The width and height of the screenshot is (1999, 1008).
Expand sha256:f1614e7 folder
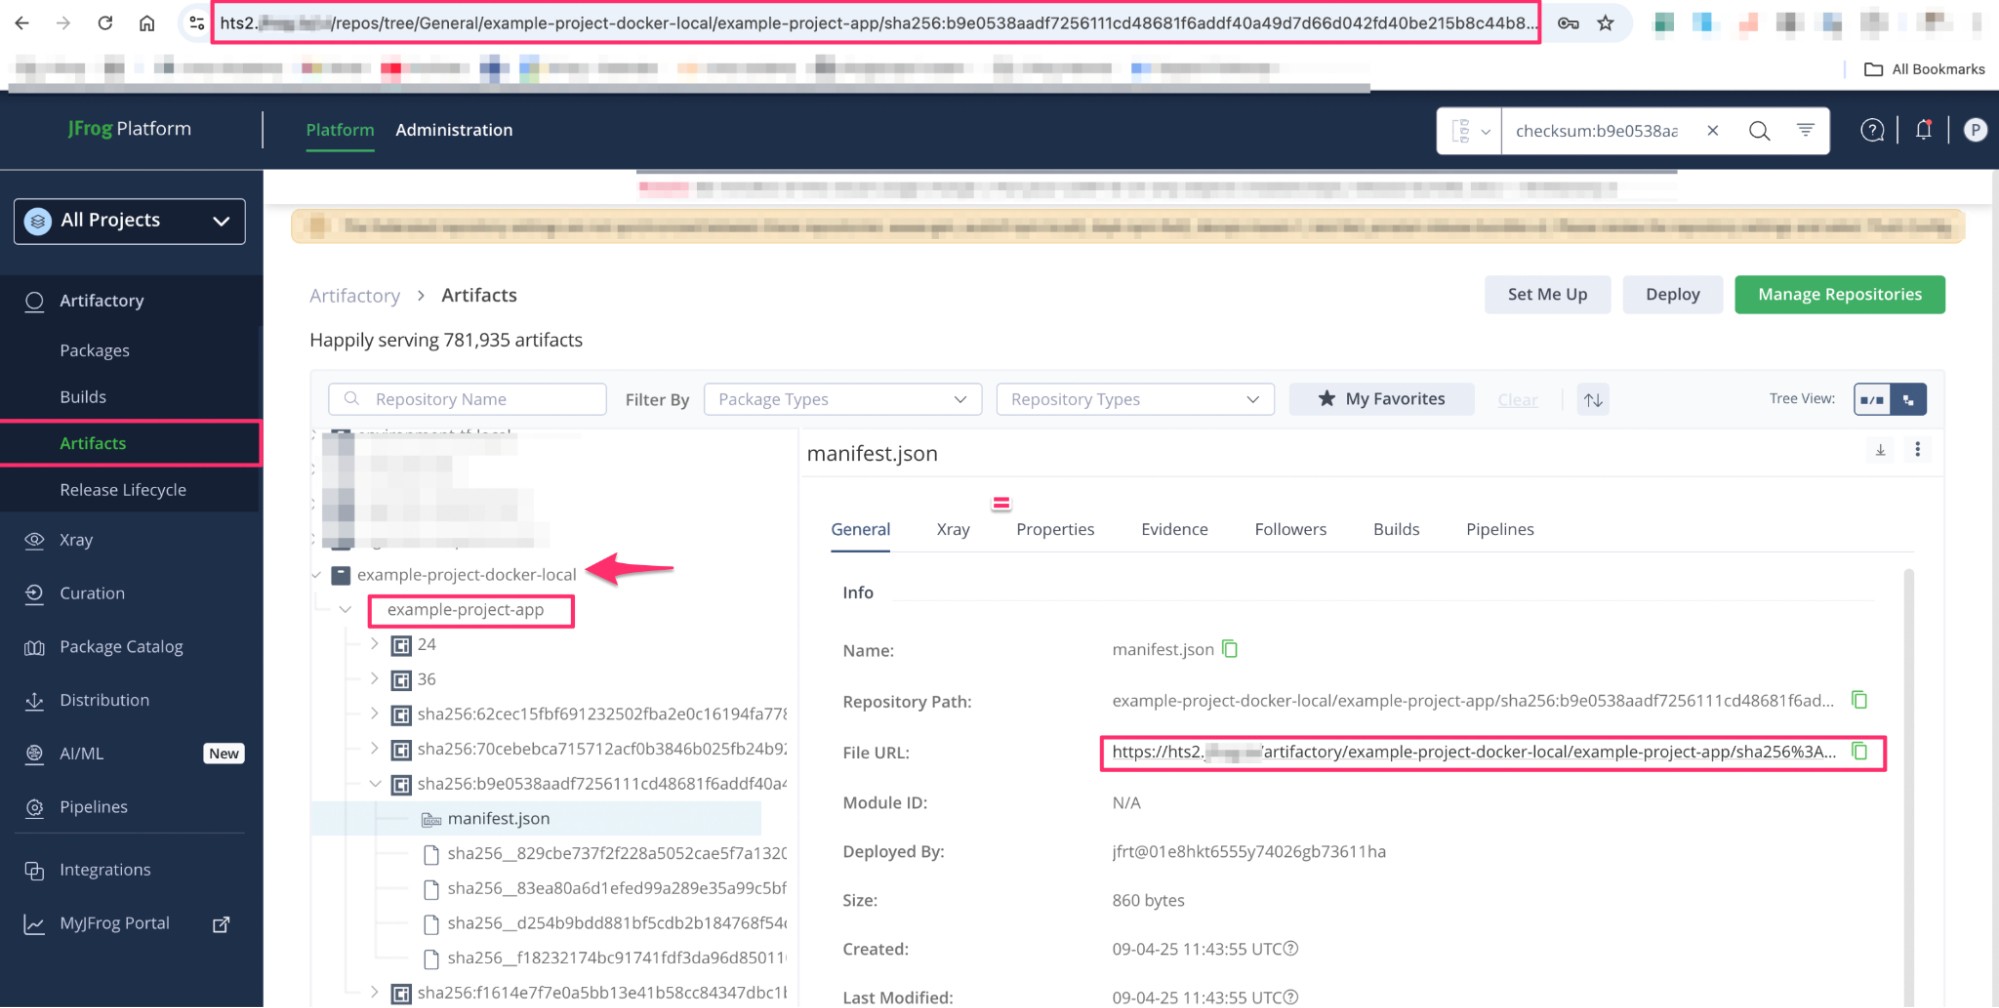[x=374, y=992]
